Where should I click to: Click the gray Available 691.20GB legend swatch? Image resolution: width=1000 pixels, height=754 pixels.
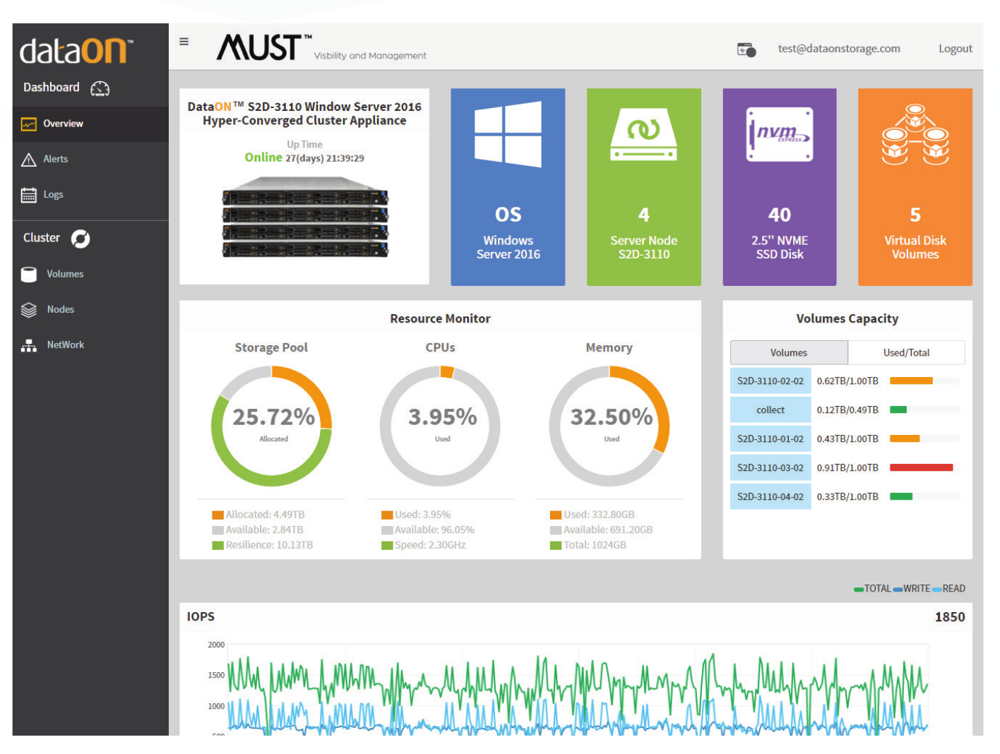(x=555, y=530)
